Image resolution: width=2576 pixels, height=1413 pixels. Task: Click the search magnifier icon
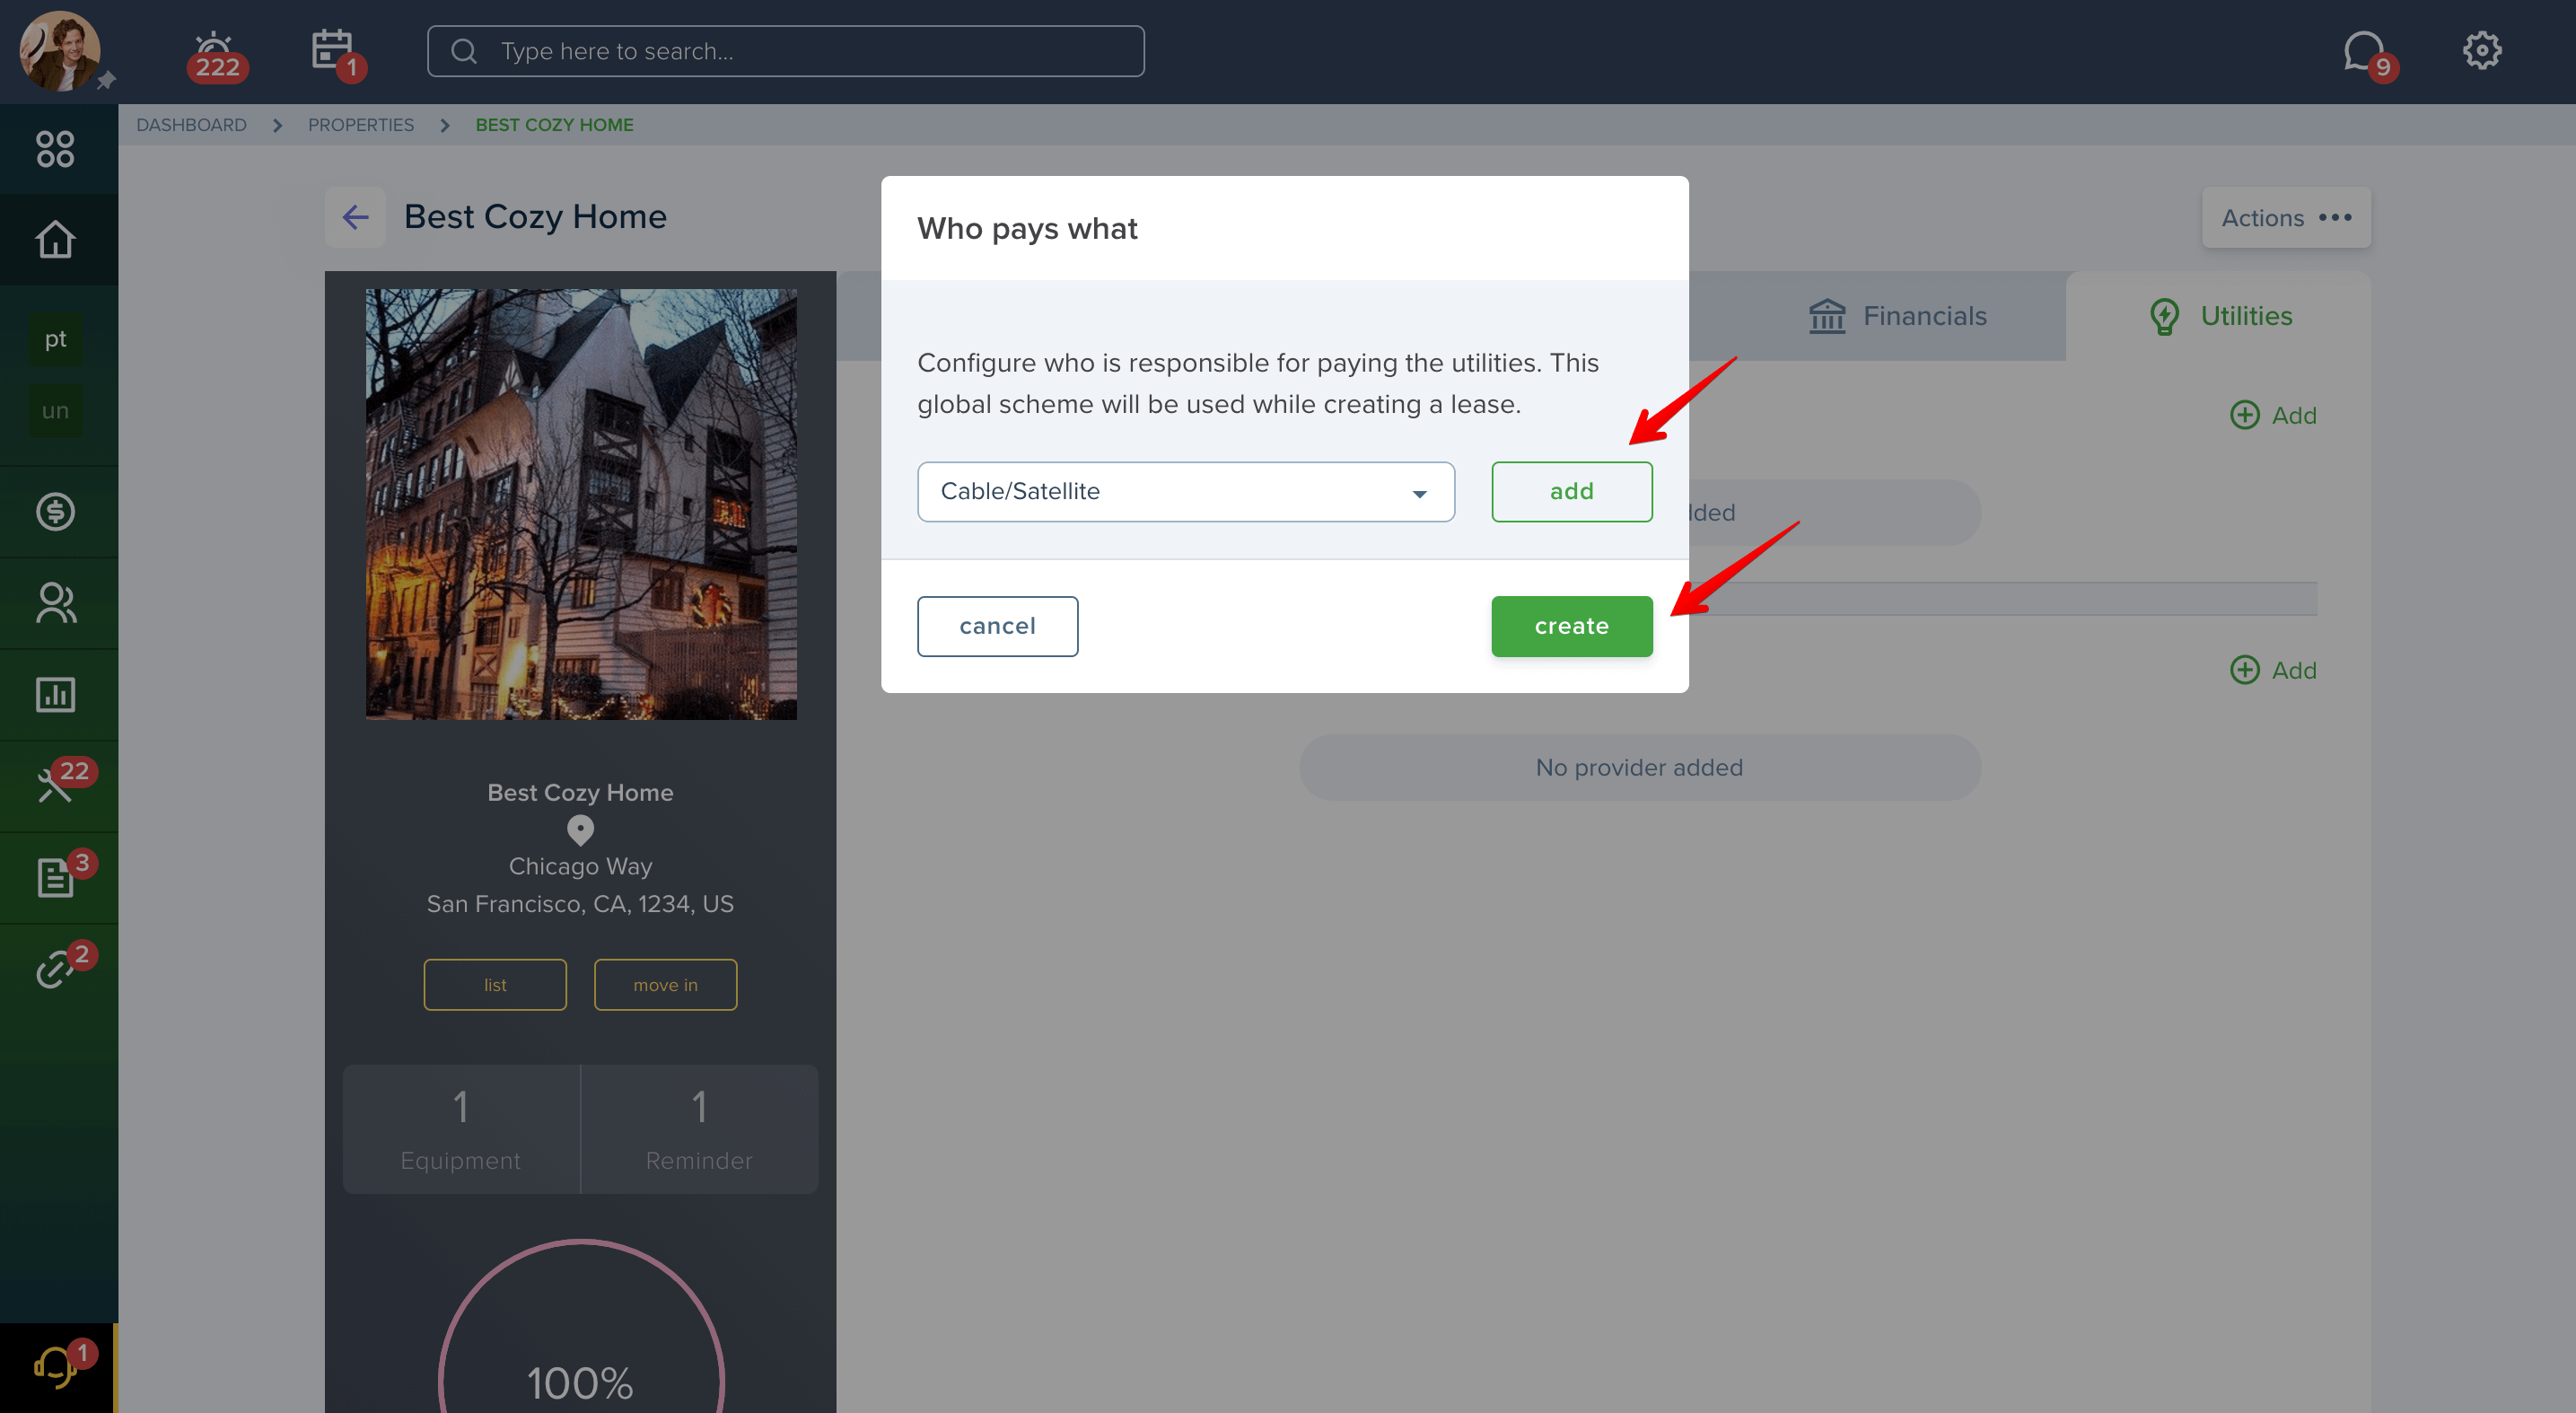pyautogui.click(x=464, y=51)
